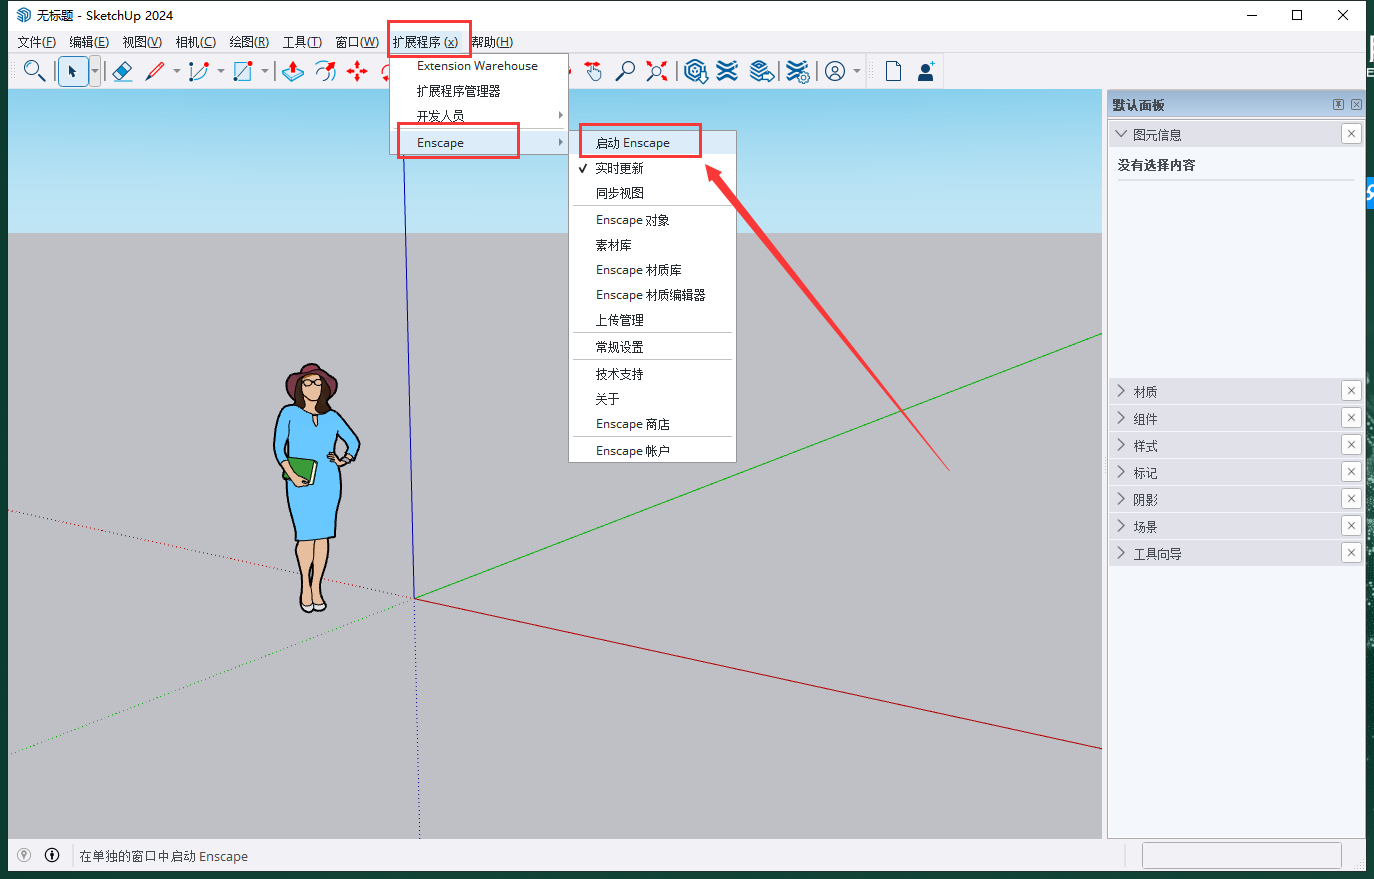The height and width of the screenshot is (879, 1374).
Task: Click the add person icon
Action: (926, 71)
